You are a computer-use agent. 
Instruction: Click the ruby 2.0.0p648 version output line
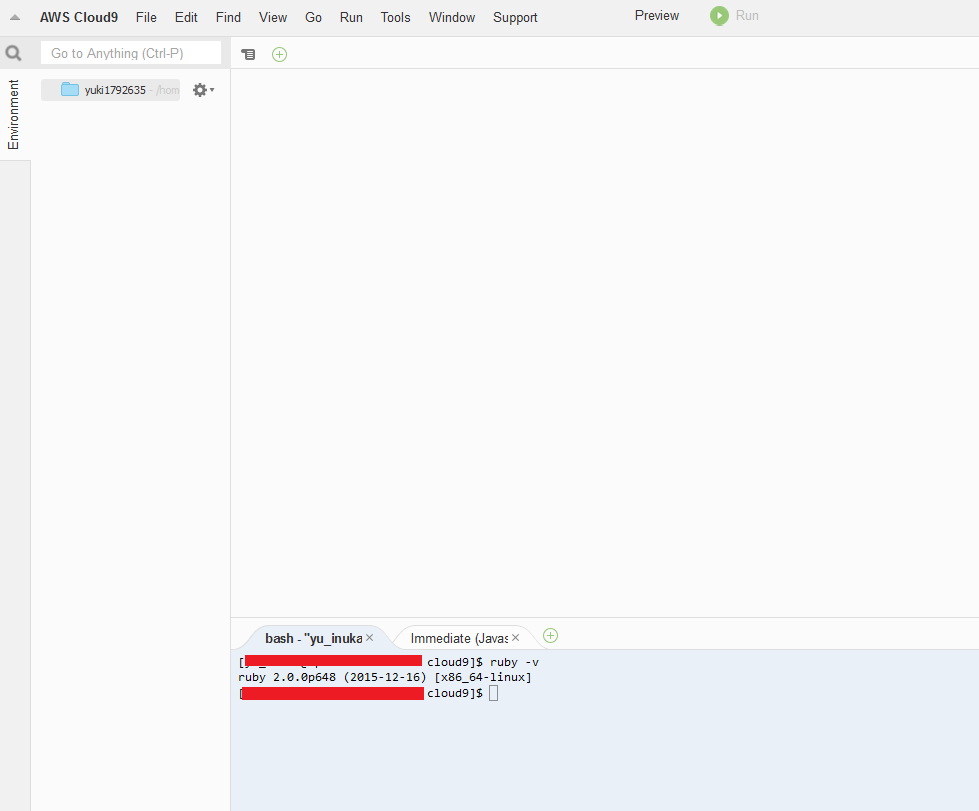click(x=385, y=677)
